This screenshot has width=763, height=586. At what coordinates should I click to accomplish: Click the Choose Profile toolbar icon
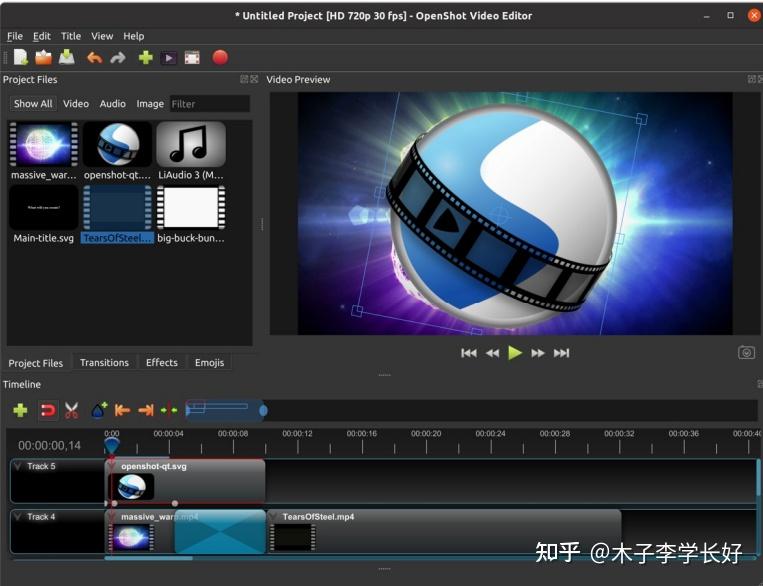click(169, 58)
